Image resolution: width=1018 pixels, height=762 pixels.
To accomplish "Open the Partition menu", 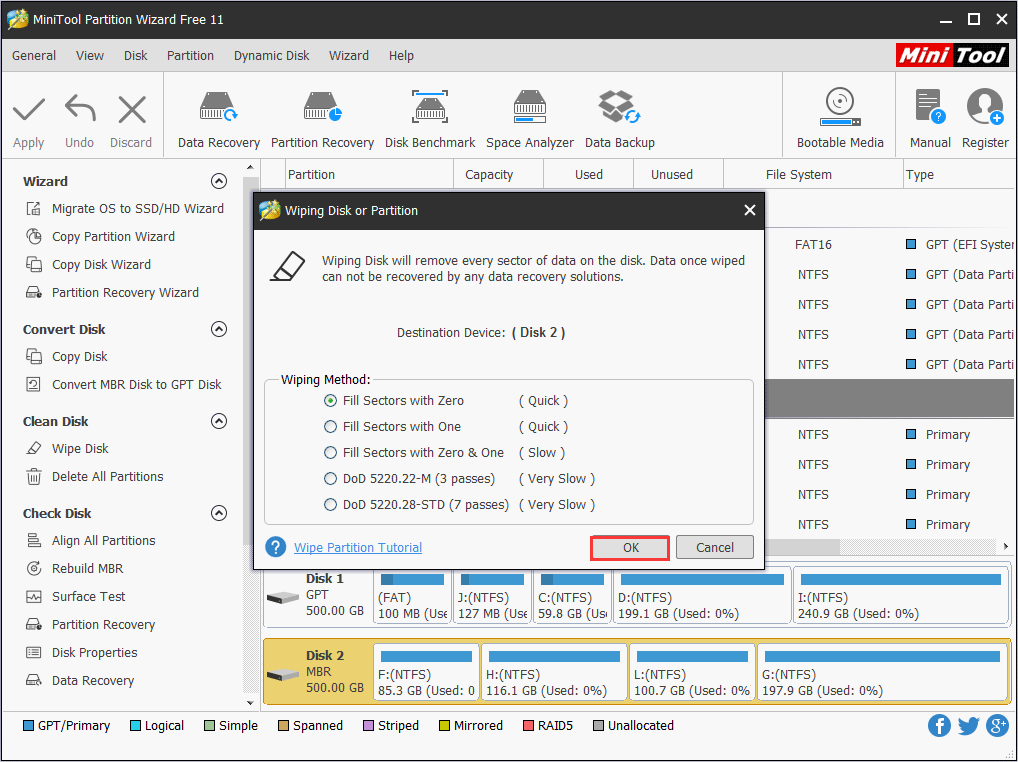I will coord(190,56).
